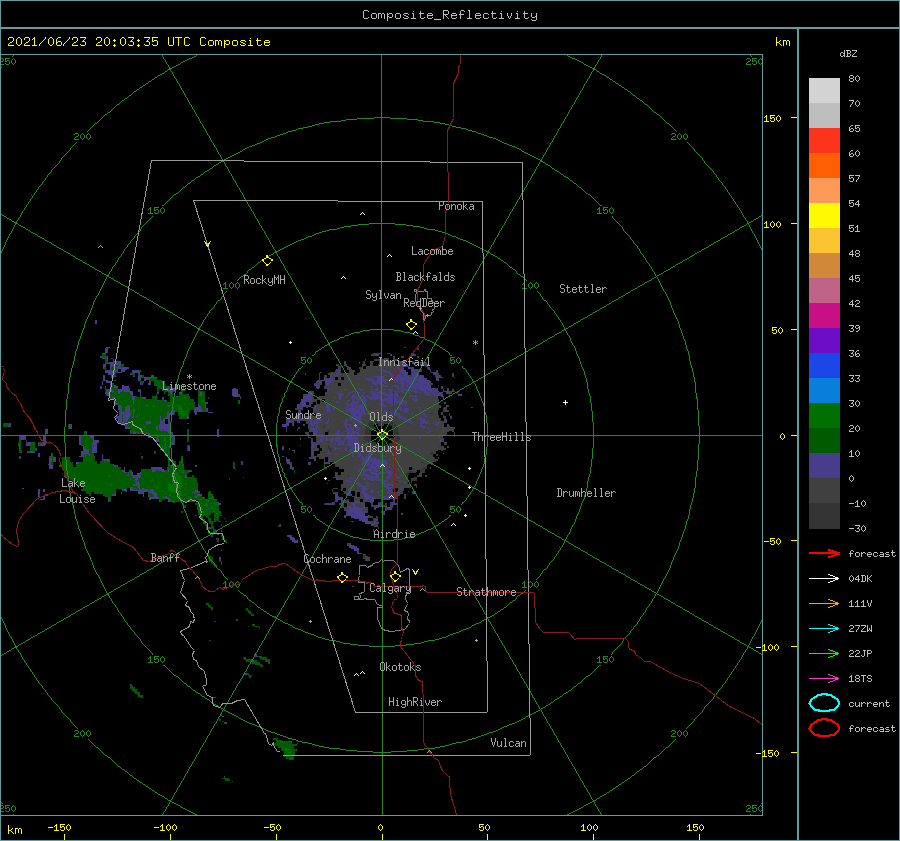Click the Calgary city label

point(390,588)
